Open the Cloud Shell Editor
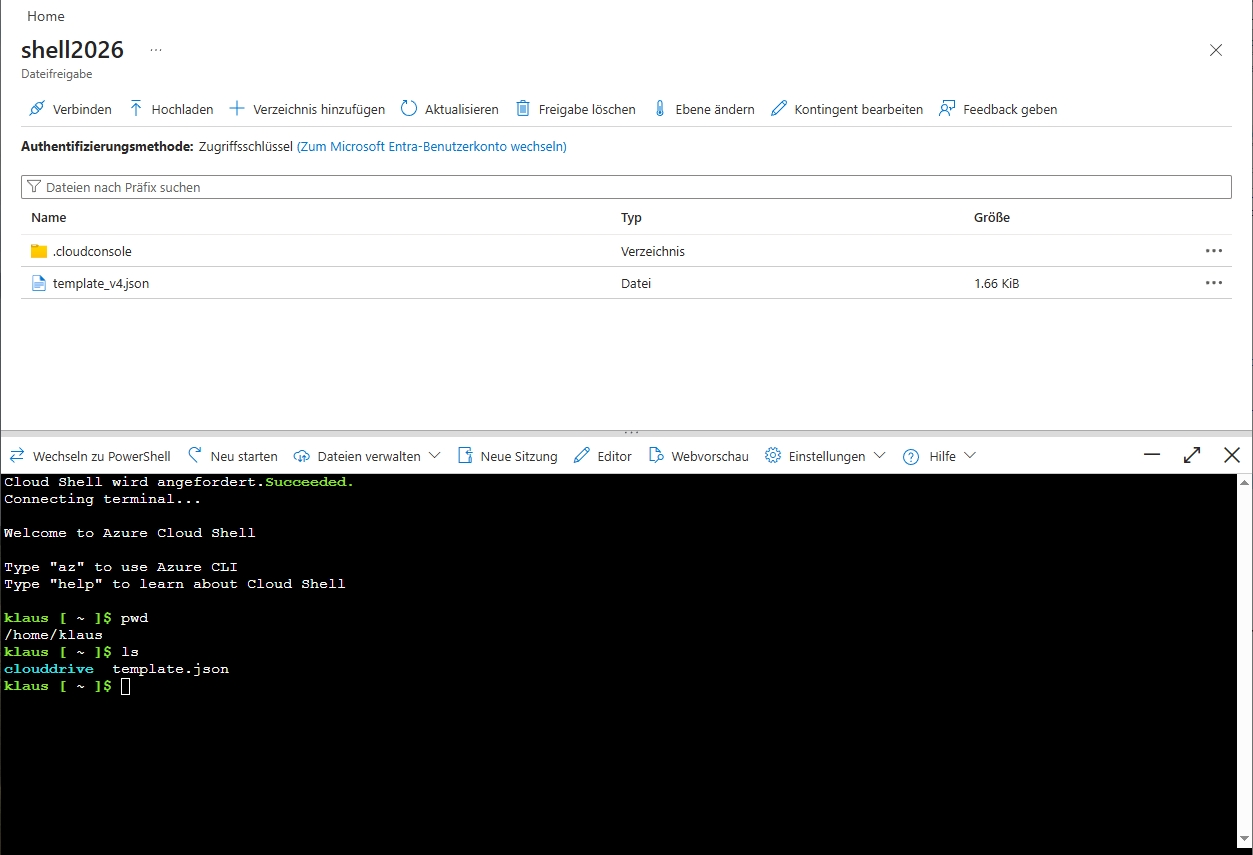Viewport: 1253px width, 855px height. 603,456
